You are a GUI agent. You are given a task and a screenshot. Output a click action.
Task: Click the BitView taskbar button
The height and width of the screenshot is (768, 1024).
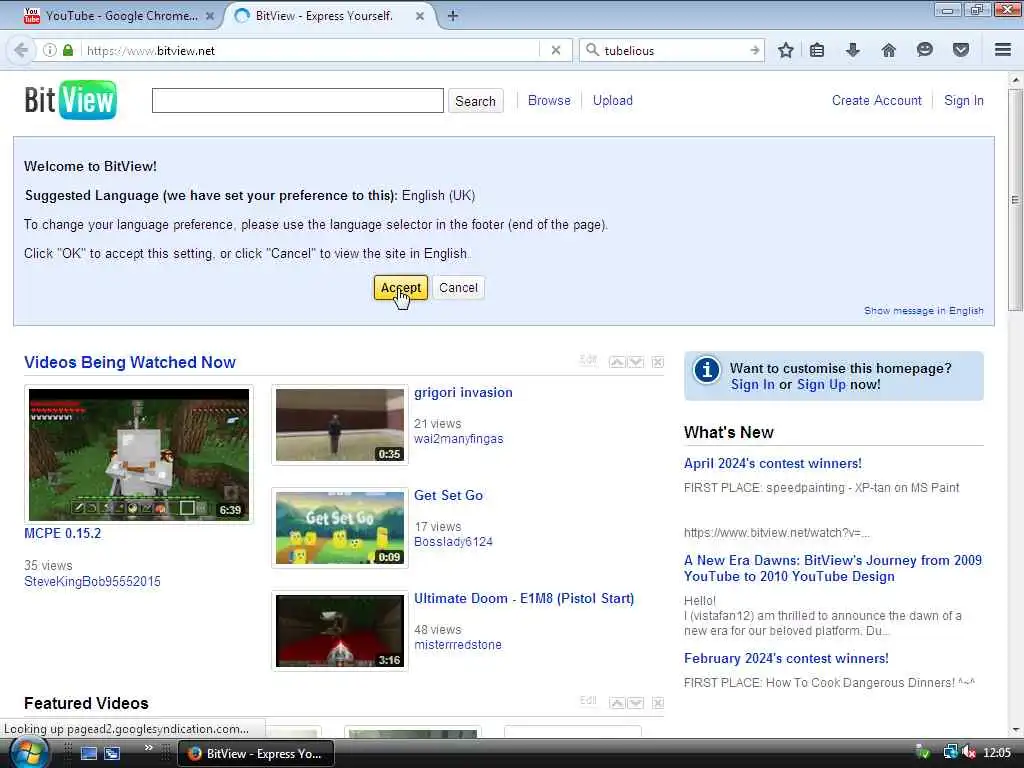pyautogui.click(x=256, y=754)
